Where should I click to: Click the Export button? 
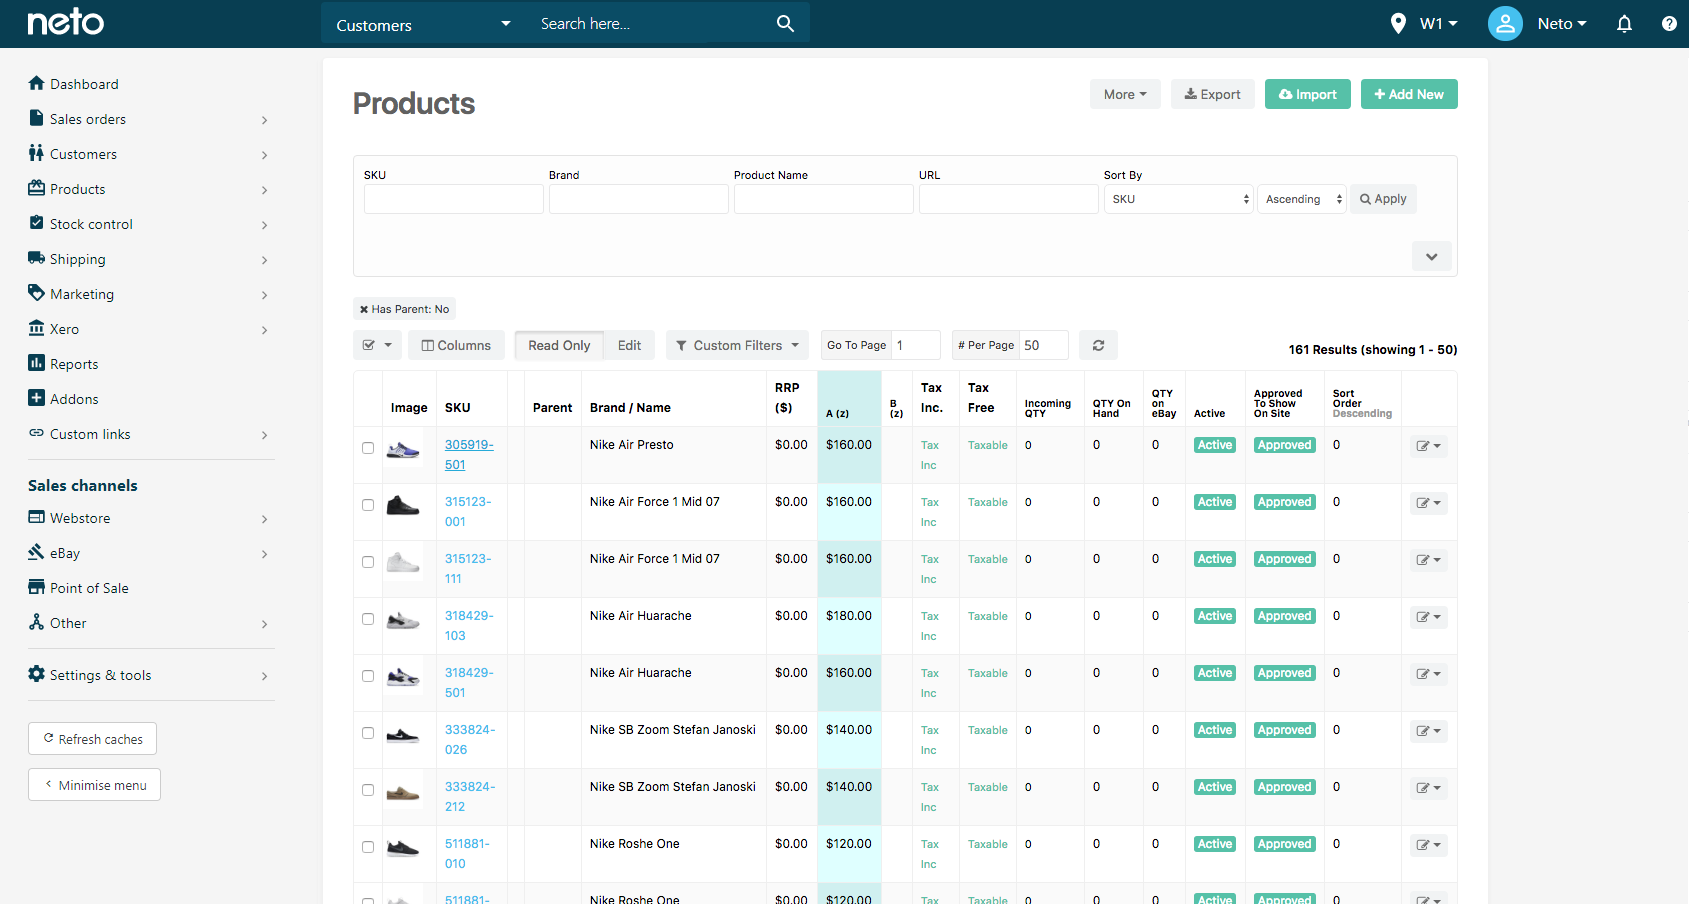(x=1212, y=94)
